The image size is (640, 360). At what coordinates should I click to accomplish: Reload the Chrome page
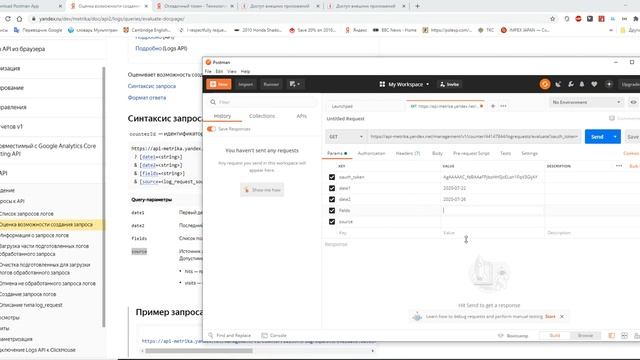tap(7, 19)
